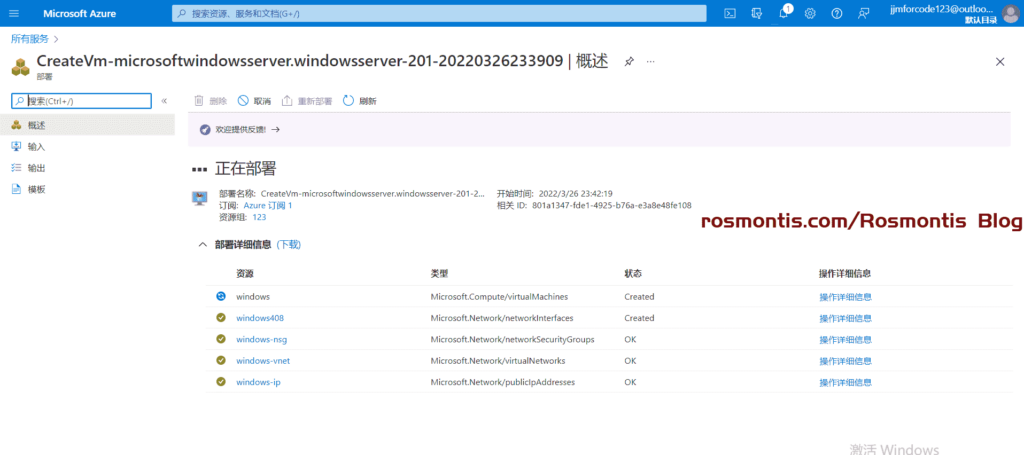Click the account email jjmforcode123@outloo...
Screen dimensions: 1024x455
coord(943,8)
